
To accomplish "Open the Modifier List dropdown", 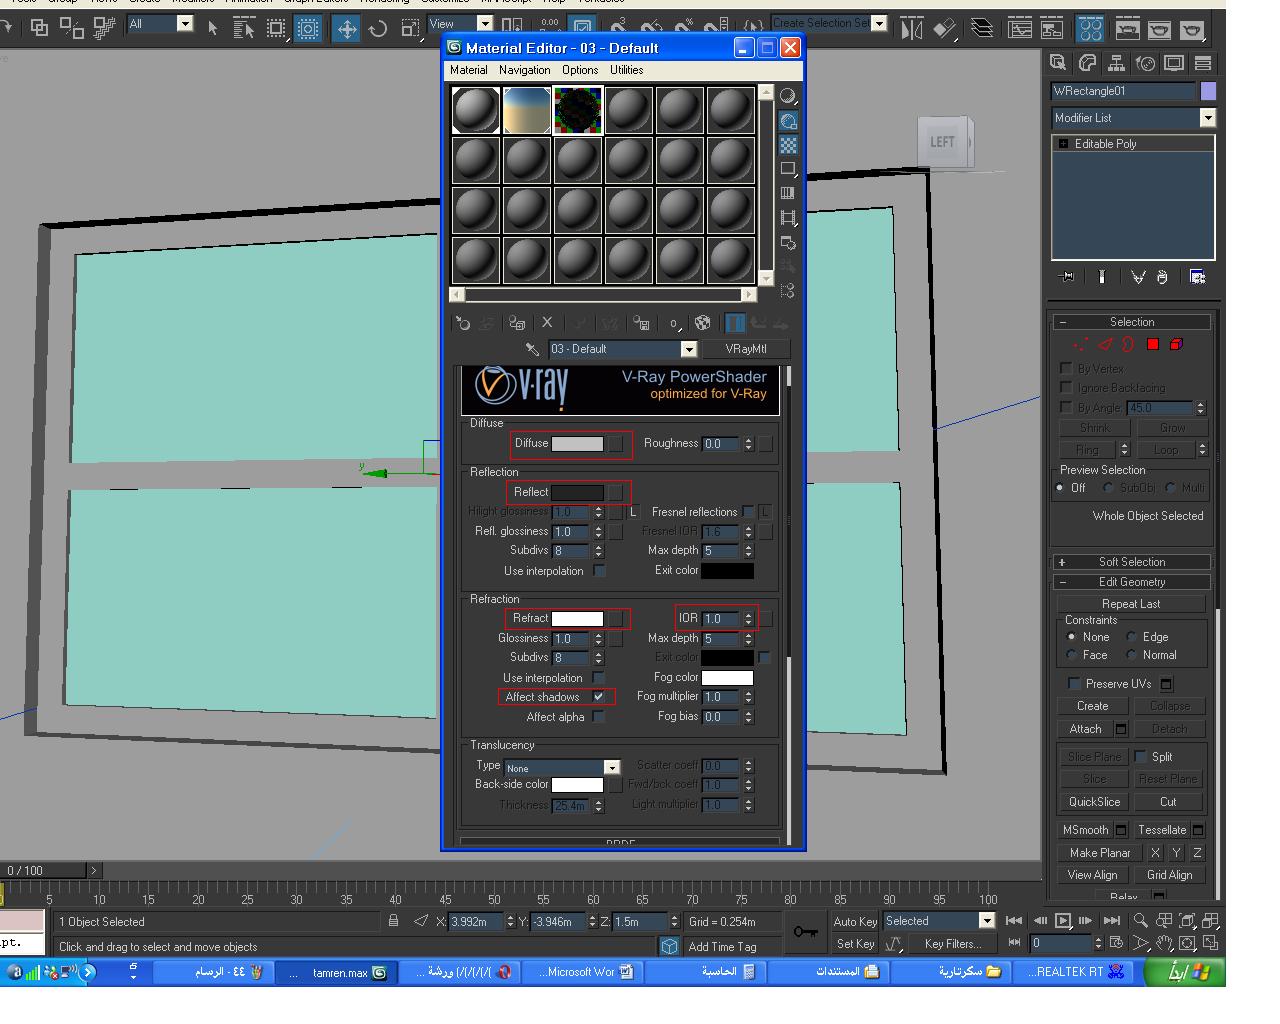I will pos(1207,118).
